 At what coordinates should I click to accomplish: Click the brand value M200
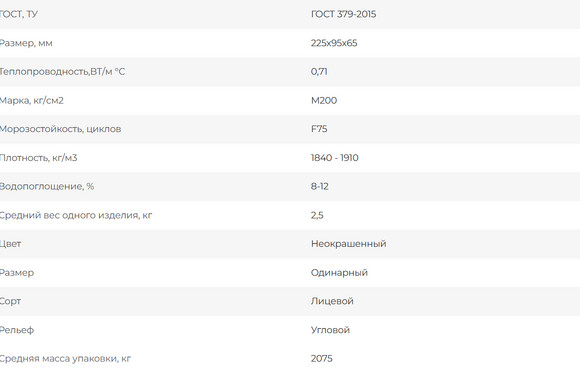[324, 100]
